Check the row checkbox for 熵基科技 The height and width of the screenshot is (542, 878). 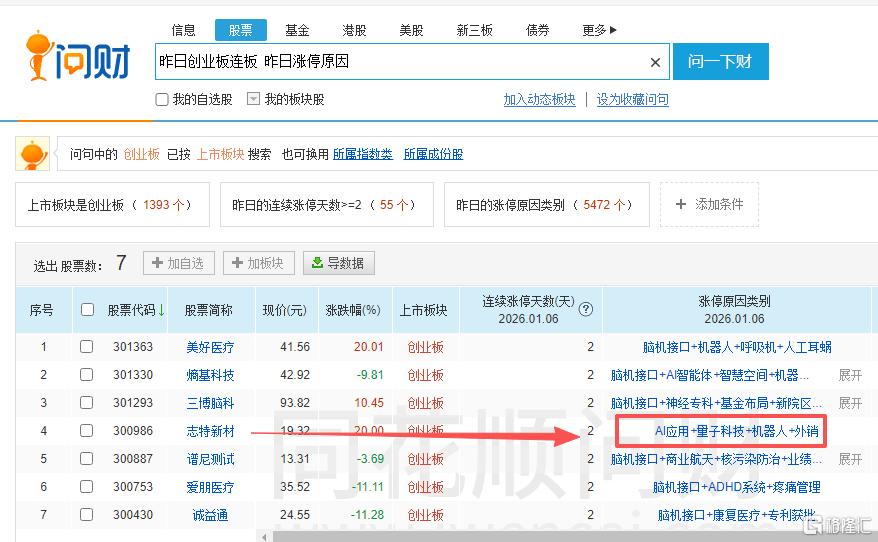point(86,375)
